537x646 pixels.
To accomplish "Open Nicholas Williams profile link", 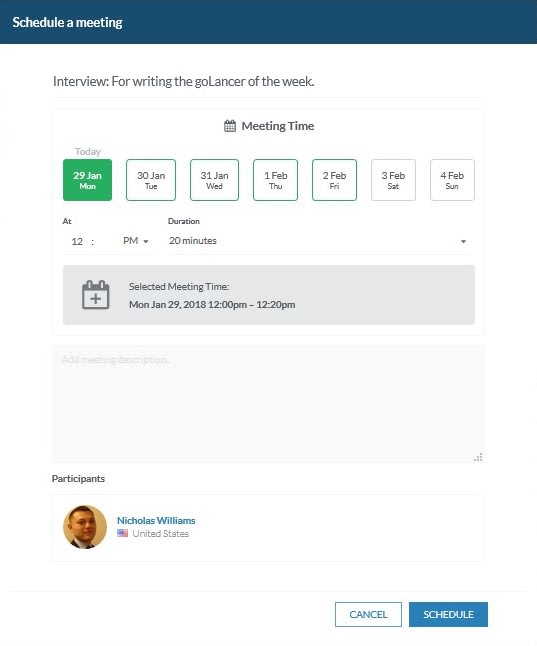I will point(156,520).
